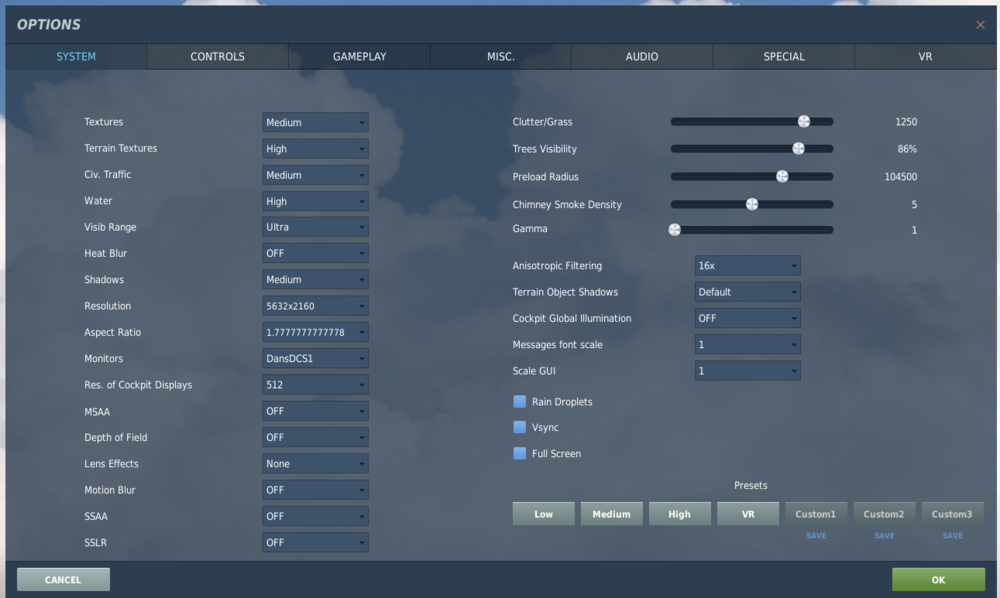Open the Messages font scale dropdown
Viewport: 1000px width, 598px height.
[x=747, y=344]
